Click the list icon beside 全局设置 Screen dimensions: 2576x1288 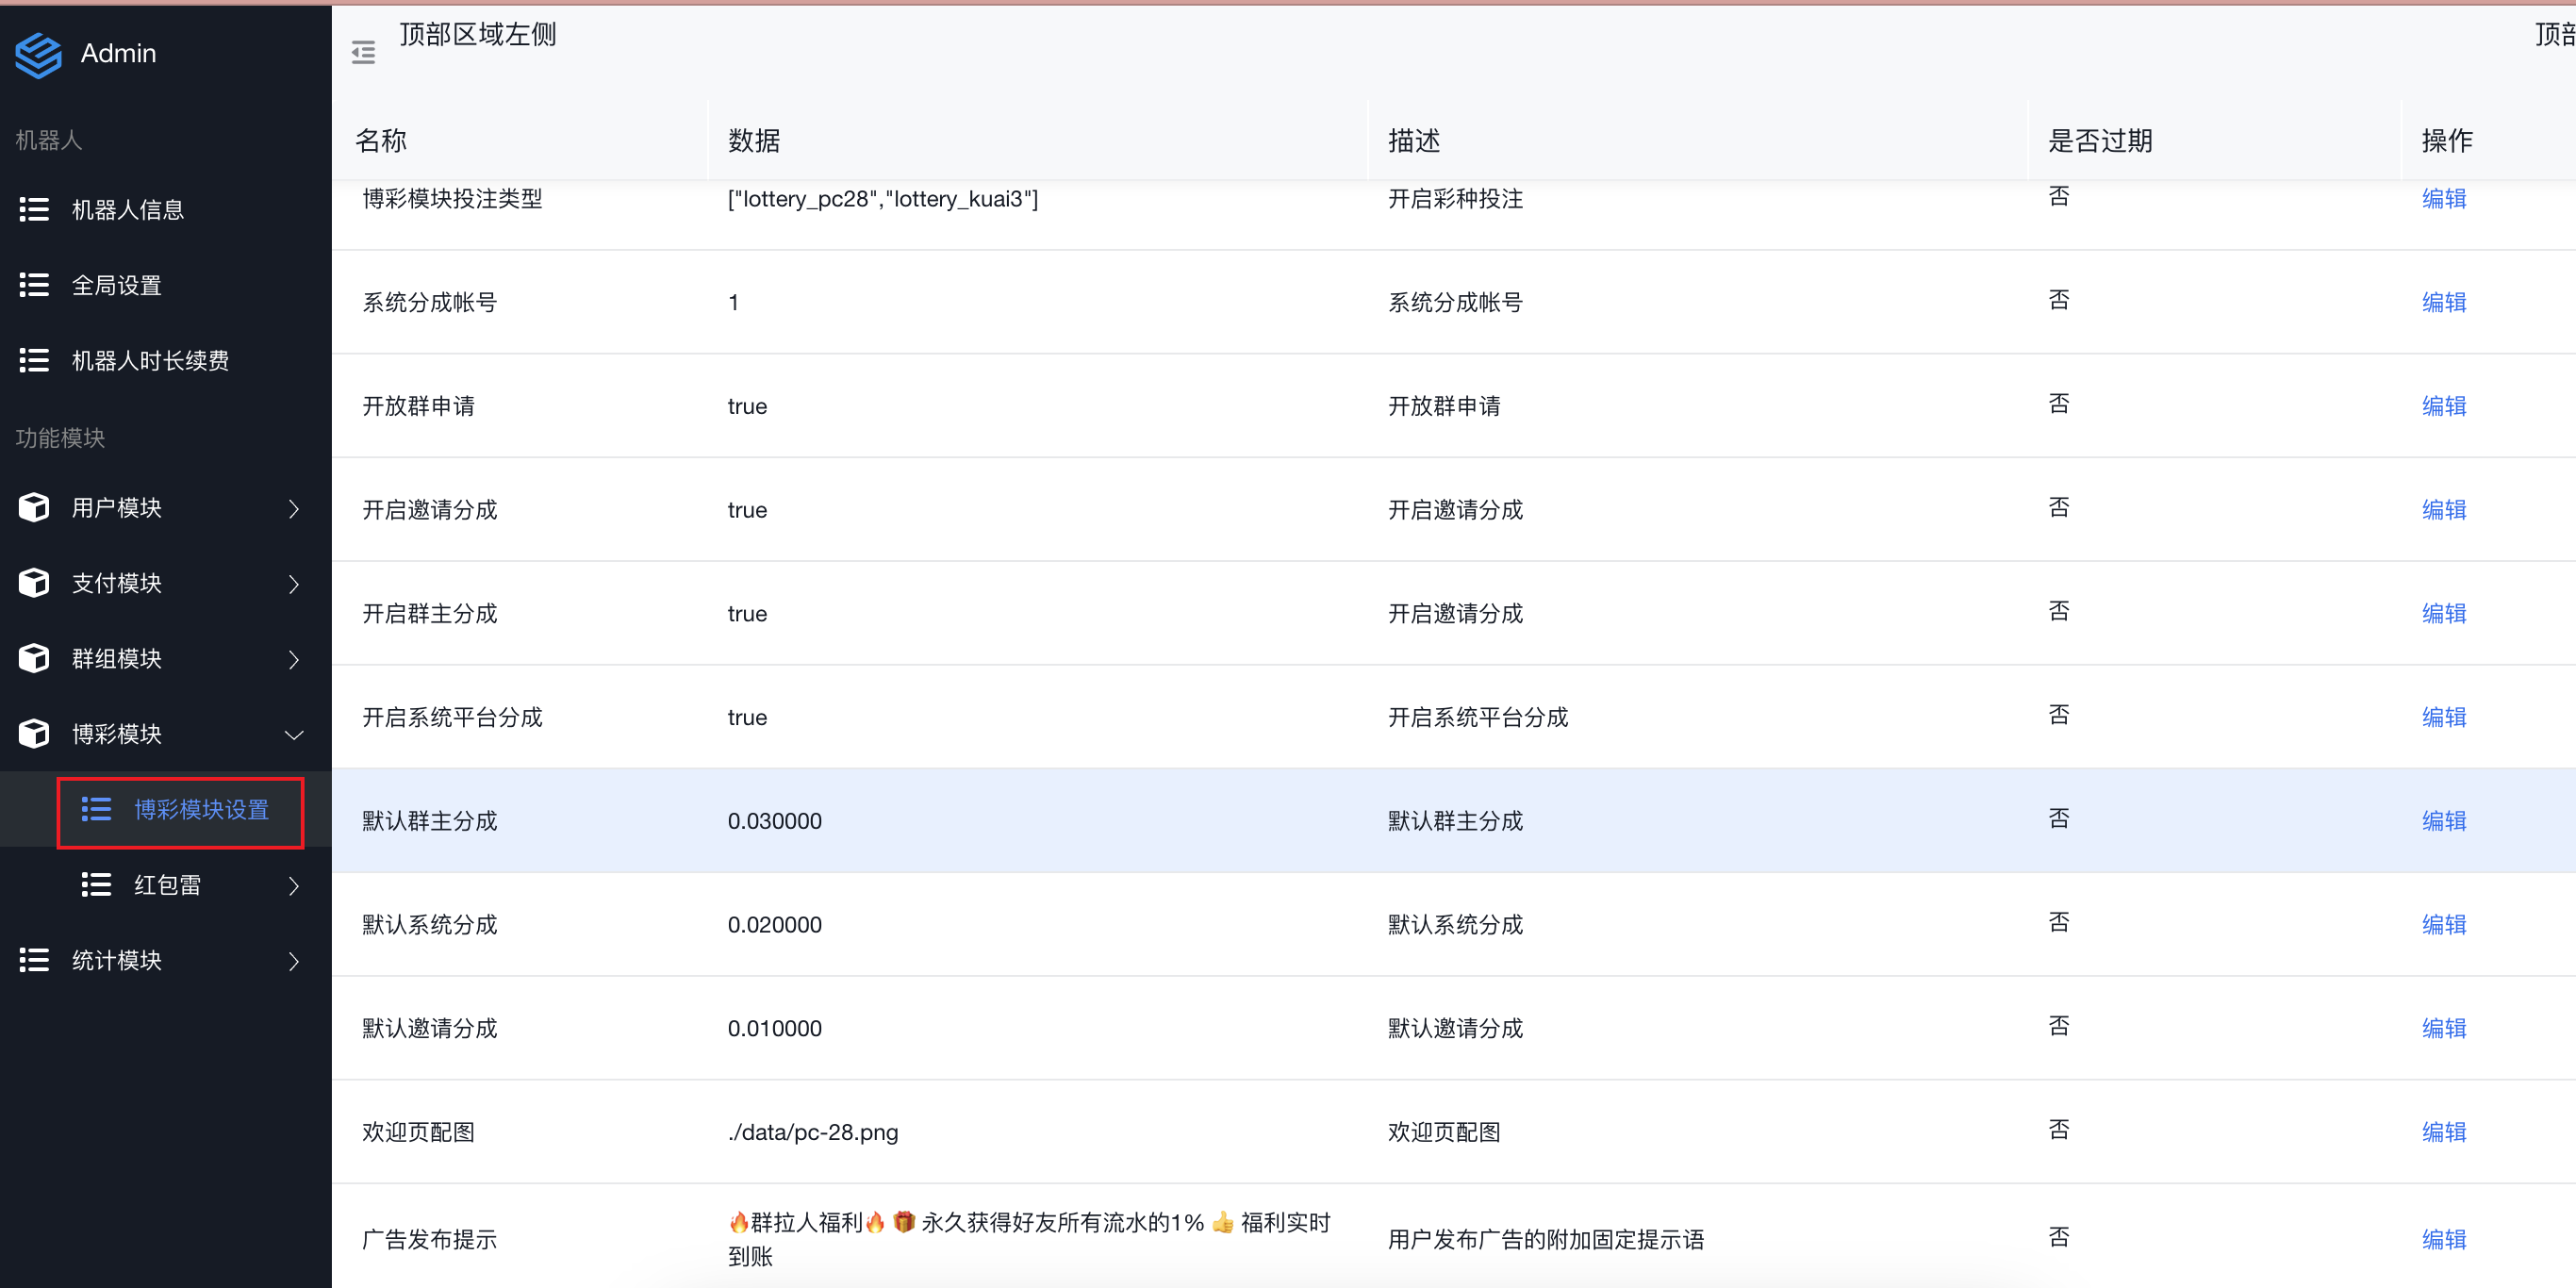click(34, 285)
